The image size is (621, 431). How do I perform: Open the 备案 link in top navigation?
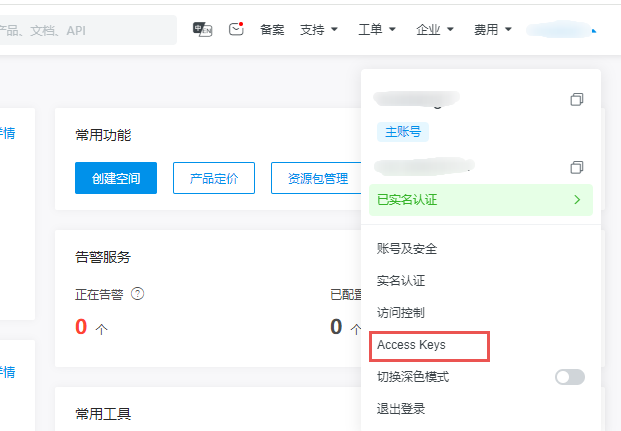tap(272, 30)
